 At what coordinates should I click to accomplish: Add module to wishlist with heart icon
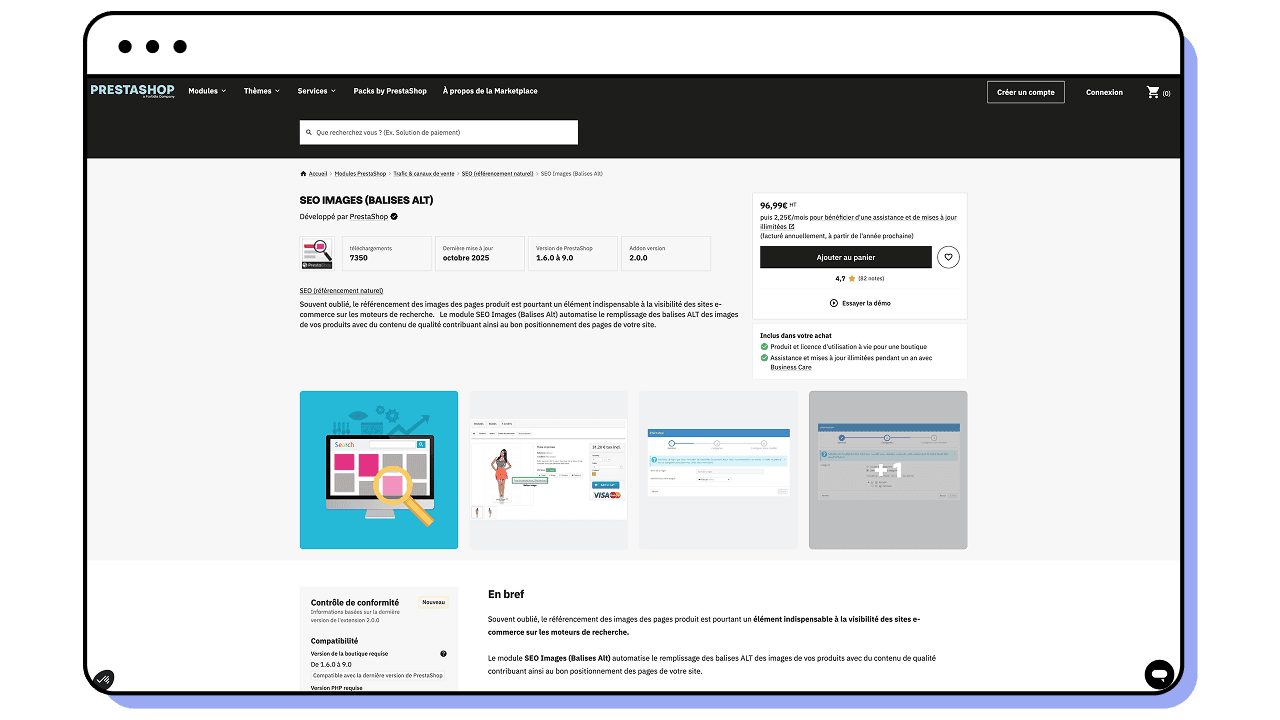[948, 257]
